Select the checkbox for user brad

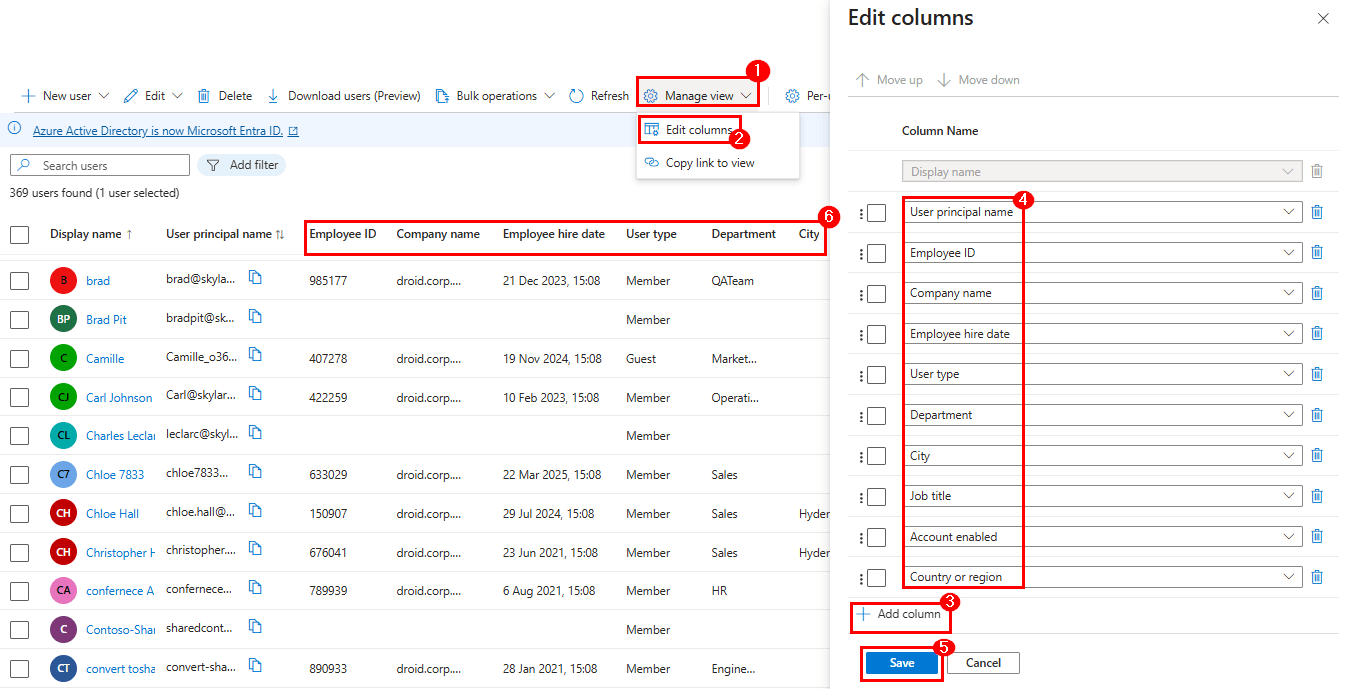(19, 281)
